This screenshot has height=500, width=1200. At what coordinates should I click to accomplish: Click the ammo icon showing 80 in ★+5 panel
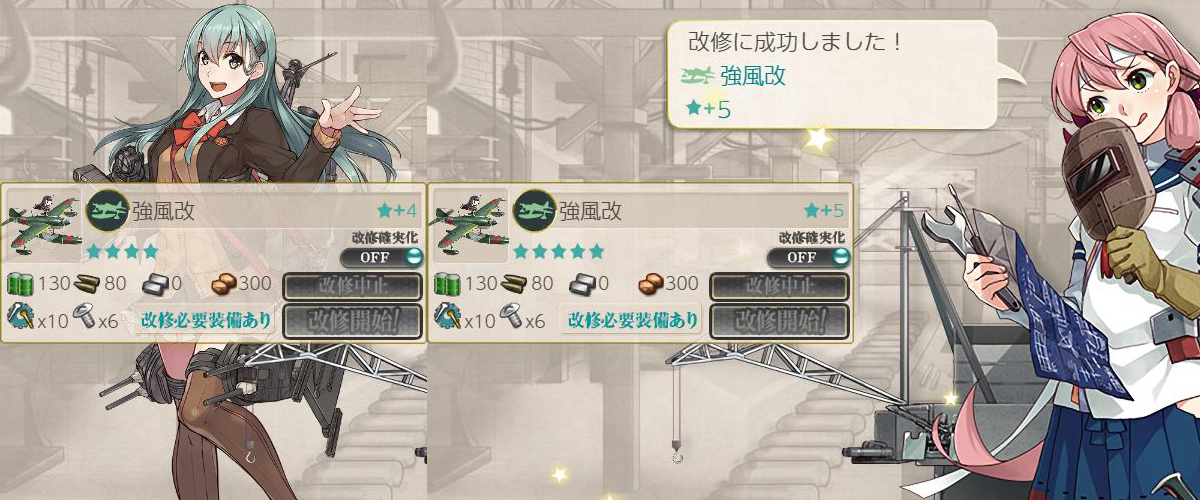tap(514, 283)
